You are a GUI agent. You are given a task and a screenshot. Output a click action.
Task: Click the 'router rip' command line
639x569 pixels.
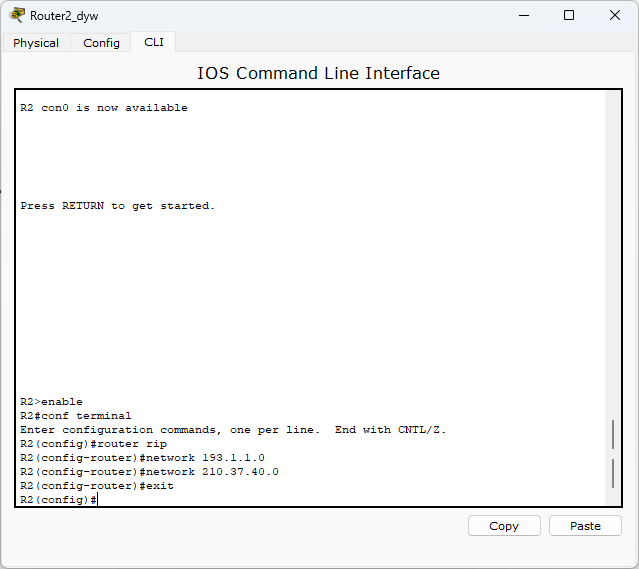pyautogui.click(x=94, y=444)
